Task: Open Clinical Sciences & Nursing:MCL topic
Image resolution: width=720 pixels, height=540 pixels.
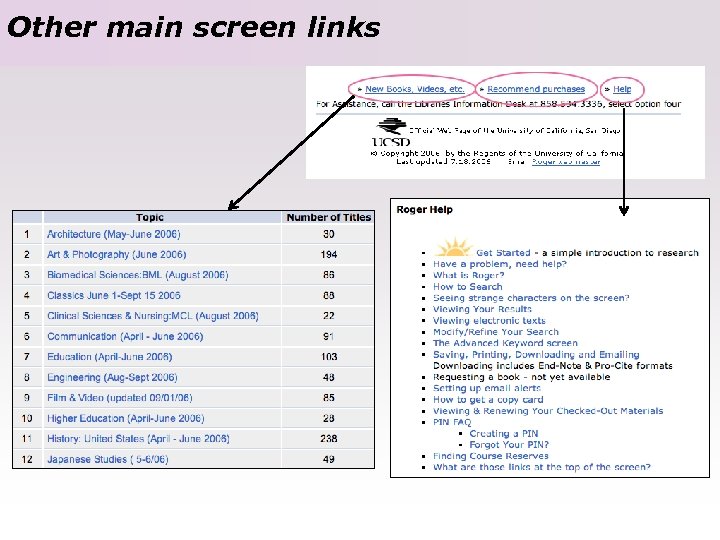Action: pyautogui.click(x=152, y=316)
